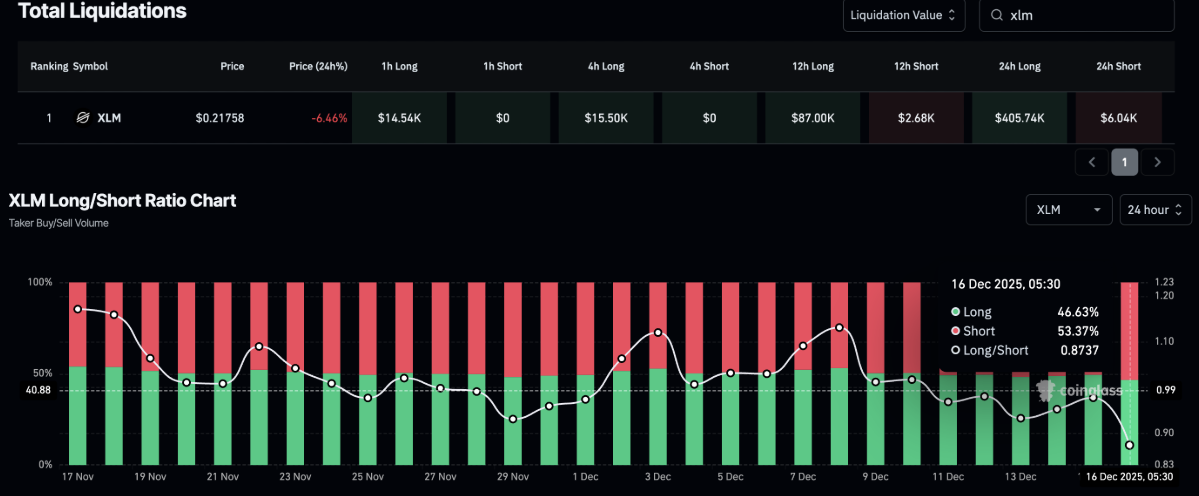Image resolution: width=1199 pixels, height=496 pixels.
Task: Expand the XLM symbol selector dropdown
Action: pyautogui.click(x=1068, y=209)
